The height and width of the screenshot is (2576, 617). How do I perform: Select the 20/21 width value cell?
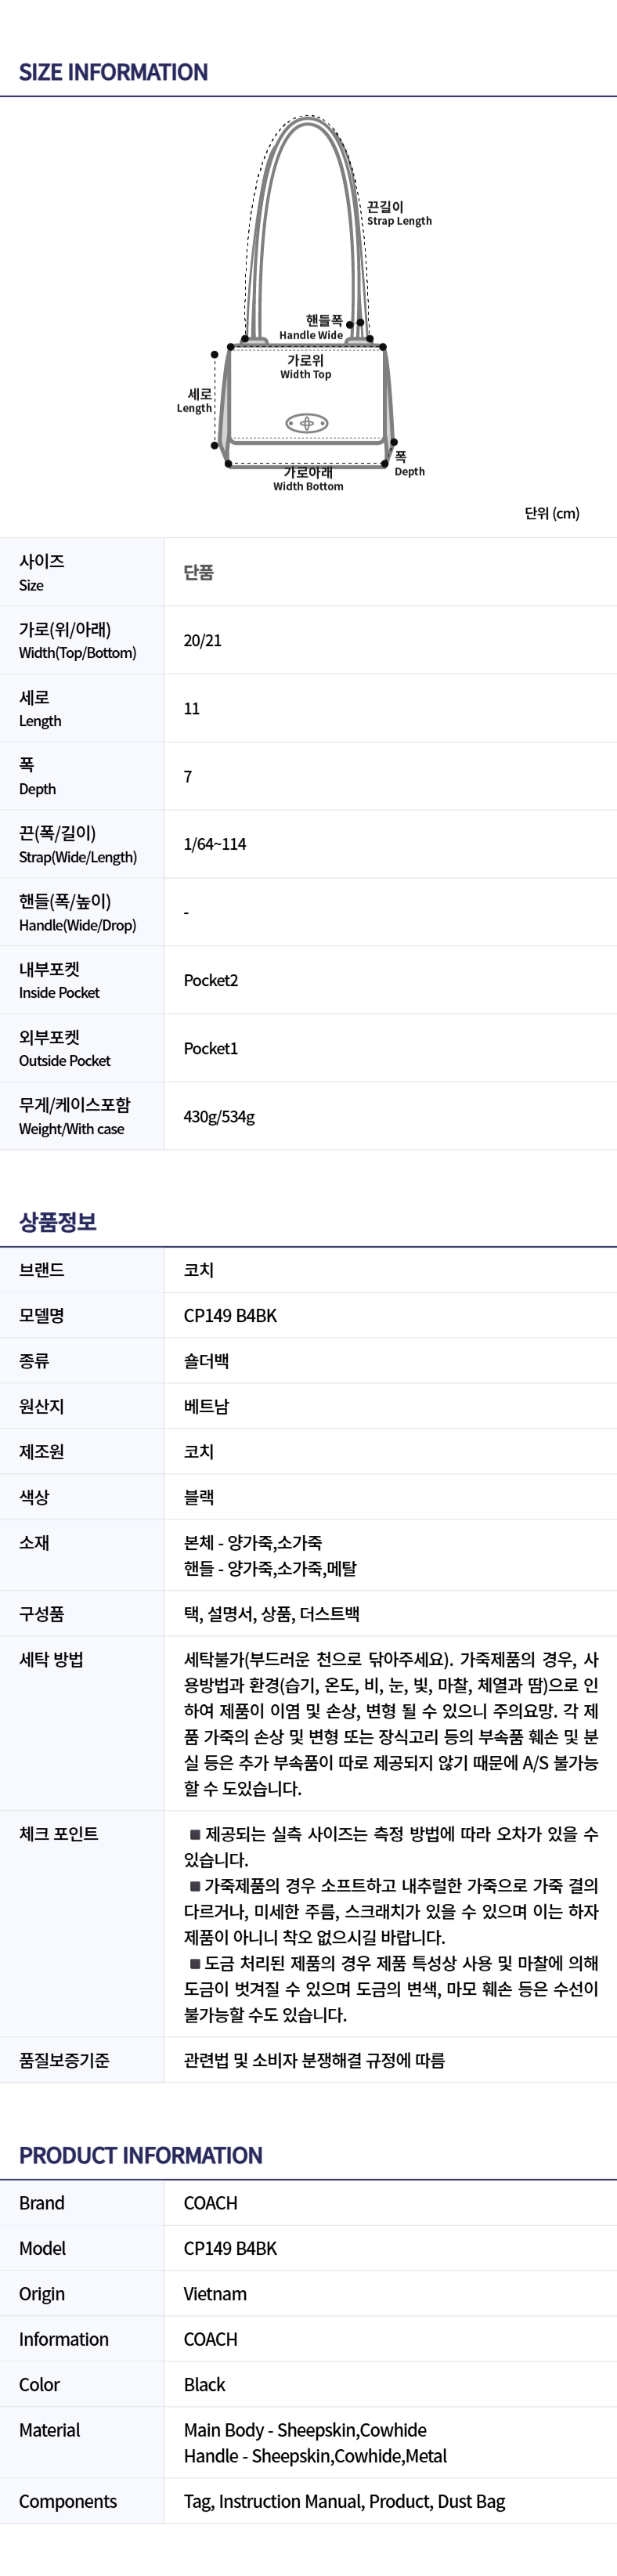pyautogui.click(x=202, y=640)
